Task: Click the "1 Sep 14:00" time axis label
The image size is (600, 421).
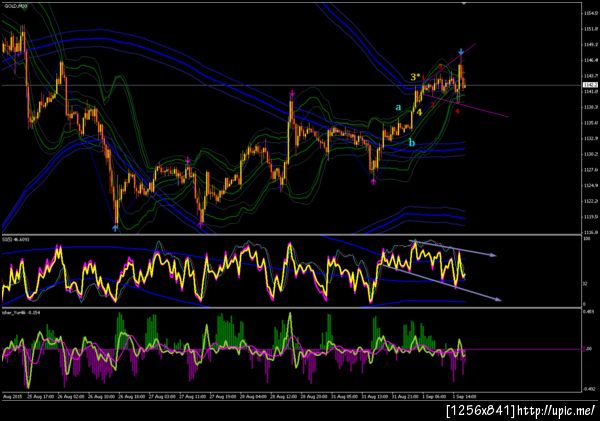Action: [465, 397]
